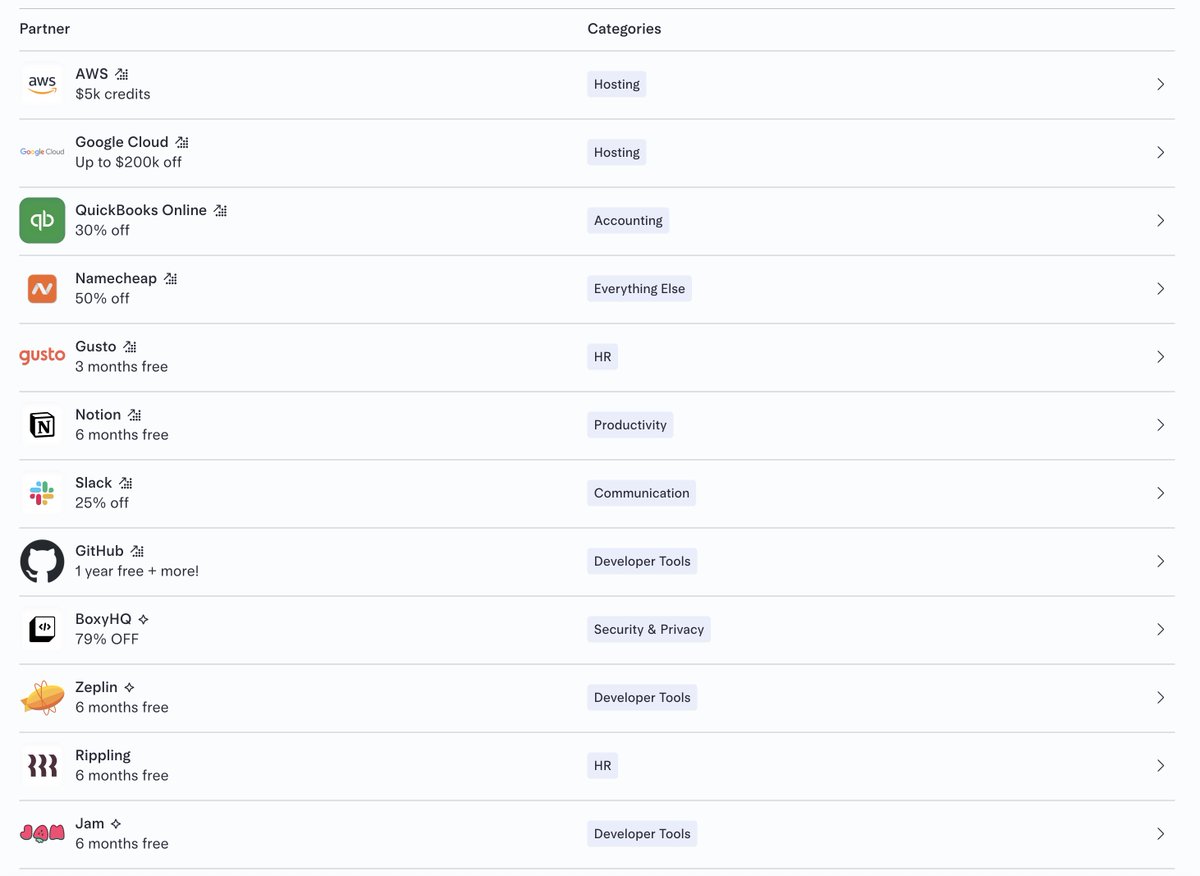This screenshot has width=1200, height=876.
Task: Select the Hosting tag in Google Cloud row
Action: (x=617, y=153)
